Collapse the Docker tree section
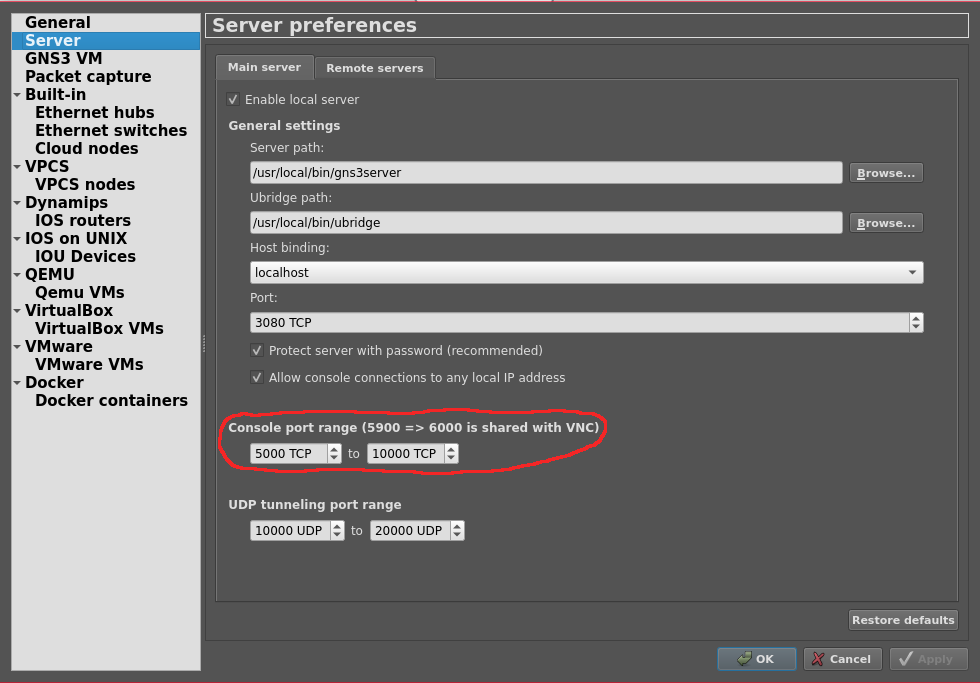The image size is (980, 683). pyautogui.click(x=17, y=383)
